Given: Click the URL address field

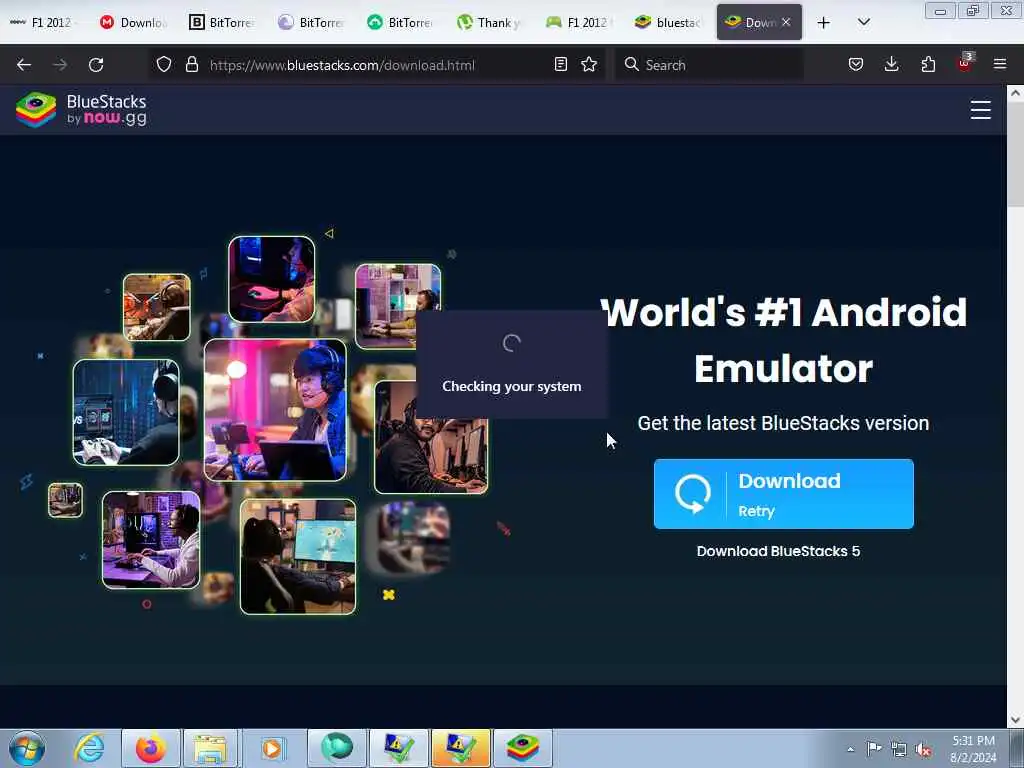Looking at the screenshot, I should point(376,65).
